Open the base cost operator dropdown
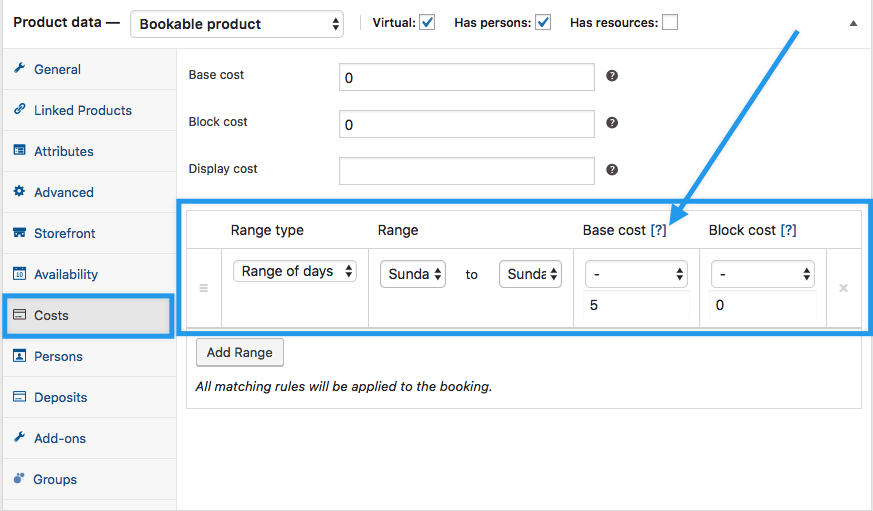Image resolution: width=873 pixels, height=511 pixels. tap(636, 274)
